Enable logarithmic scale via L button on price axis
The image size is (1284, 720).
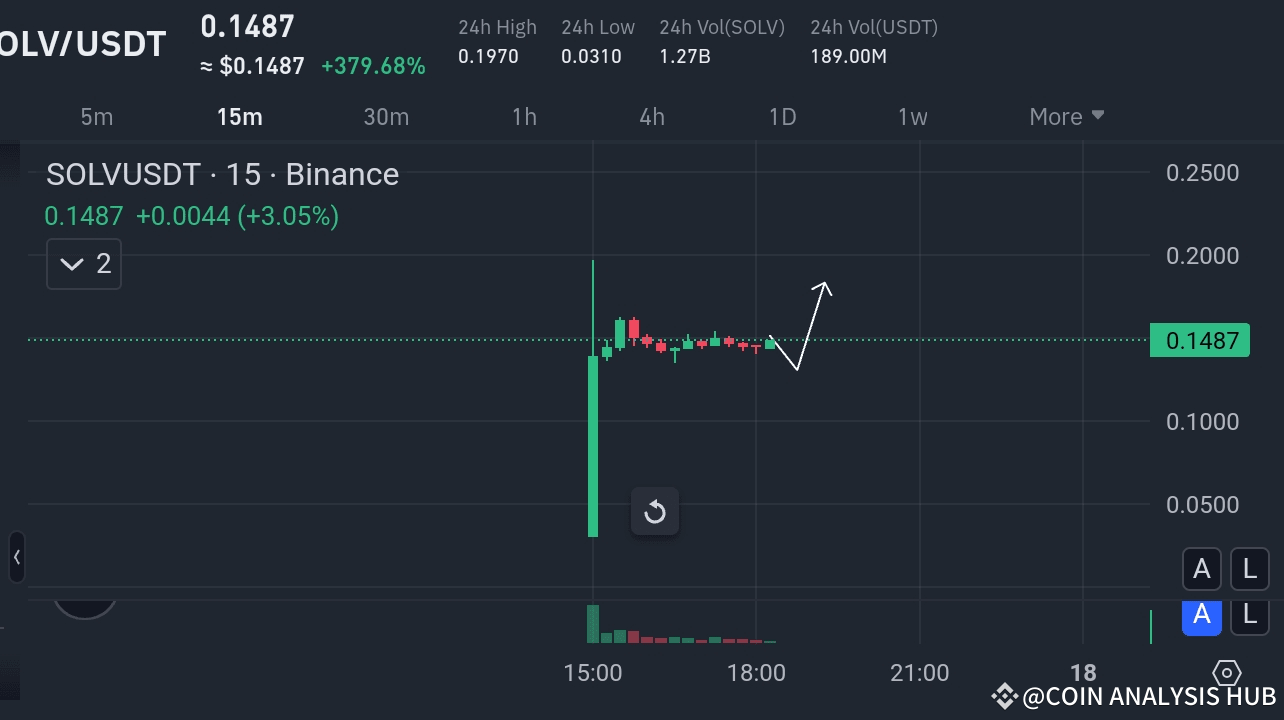(1249, 568)
